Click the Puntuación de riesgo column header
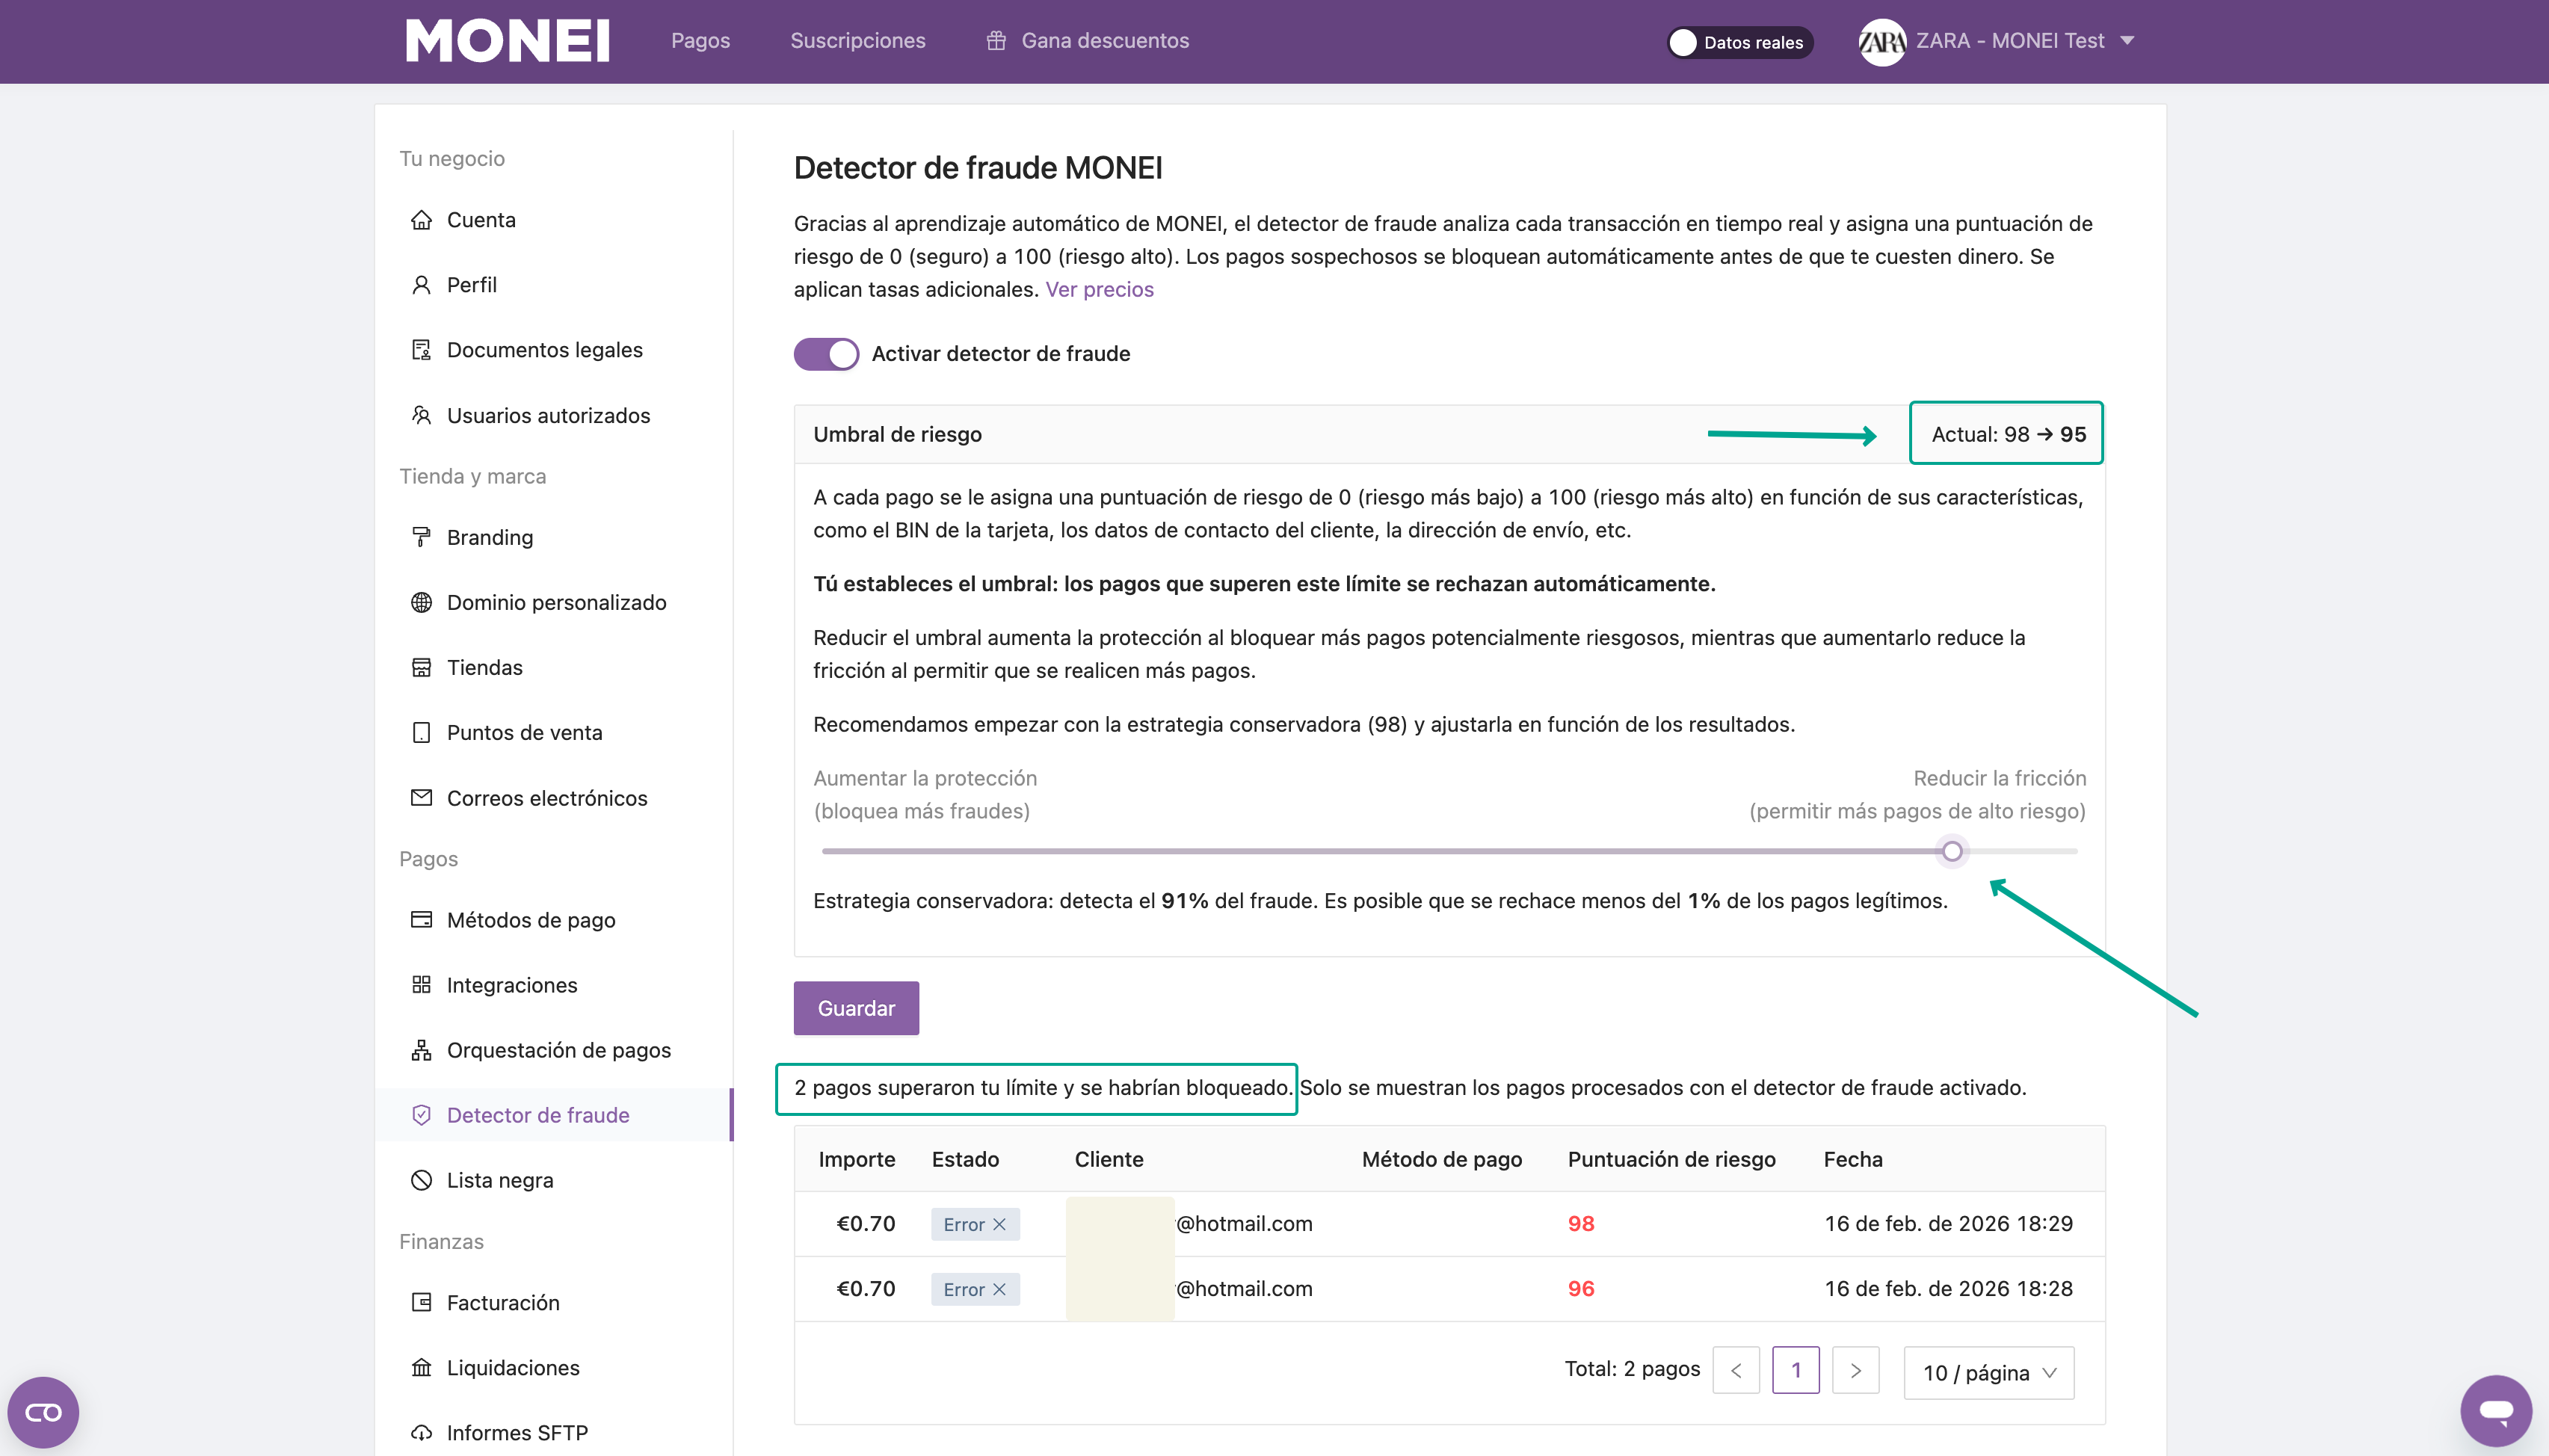 coord(1671,1159)
